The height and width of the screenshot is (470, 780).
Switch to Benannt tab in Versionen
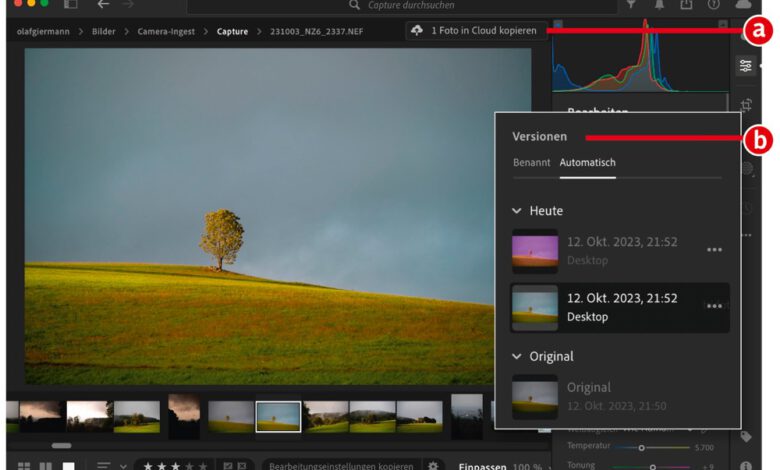(532, 163)
